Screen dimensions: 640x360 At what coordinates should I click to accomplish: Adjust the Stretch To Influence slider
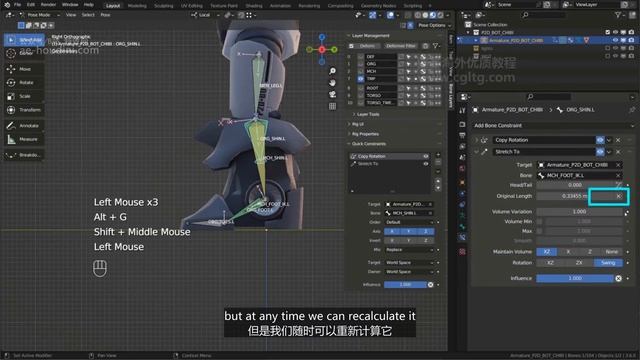pos(575,278)
